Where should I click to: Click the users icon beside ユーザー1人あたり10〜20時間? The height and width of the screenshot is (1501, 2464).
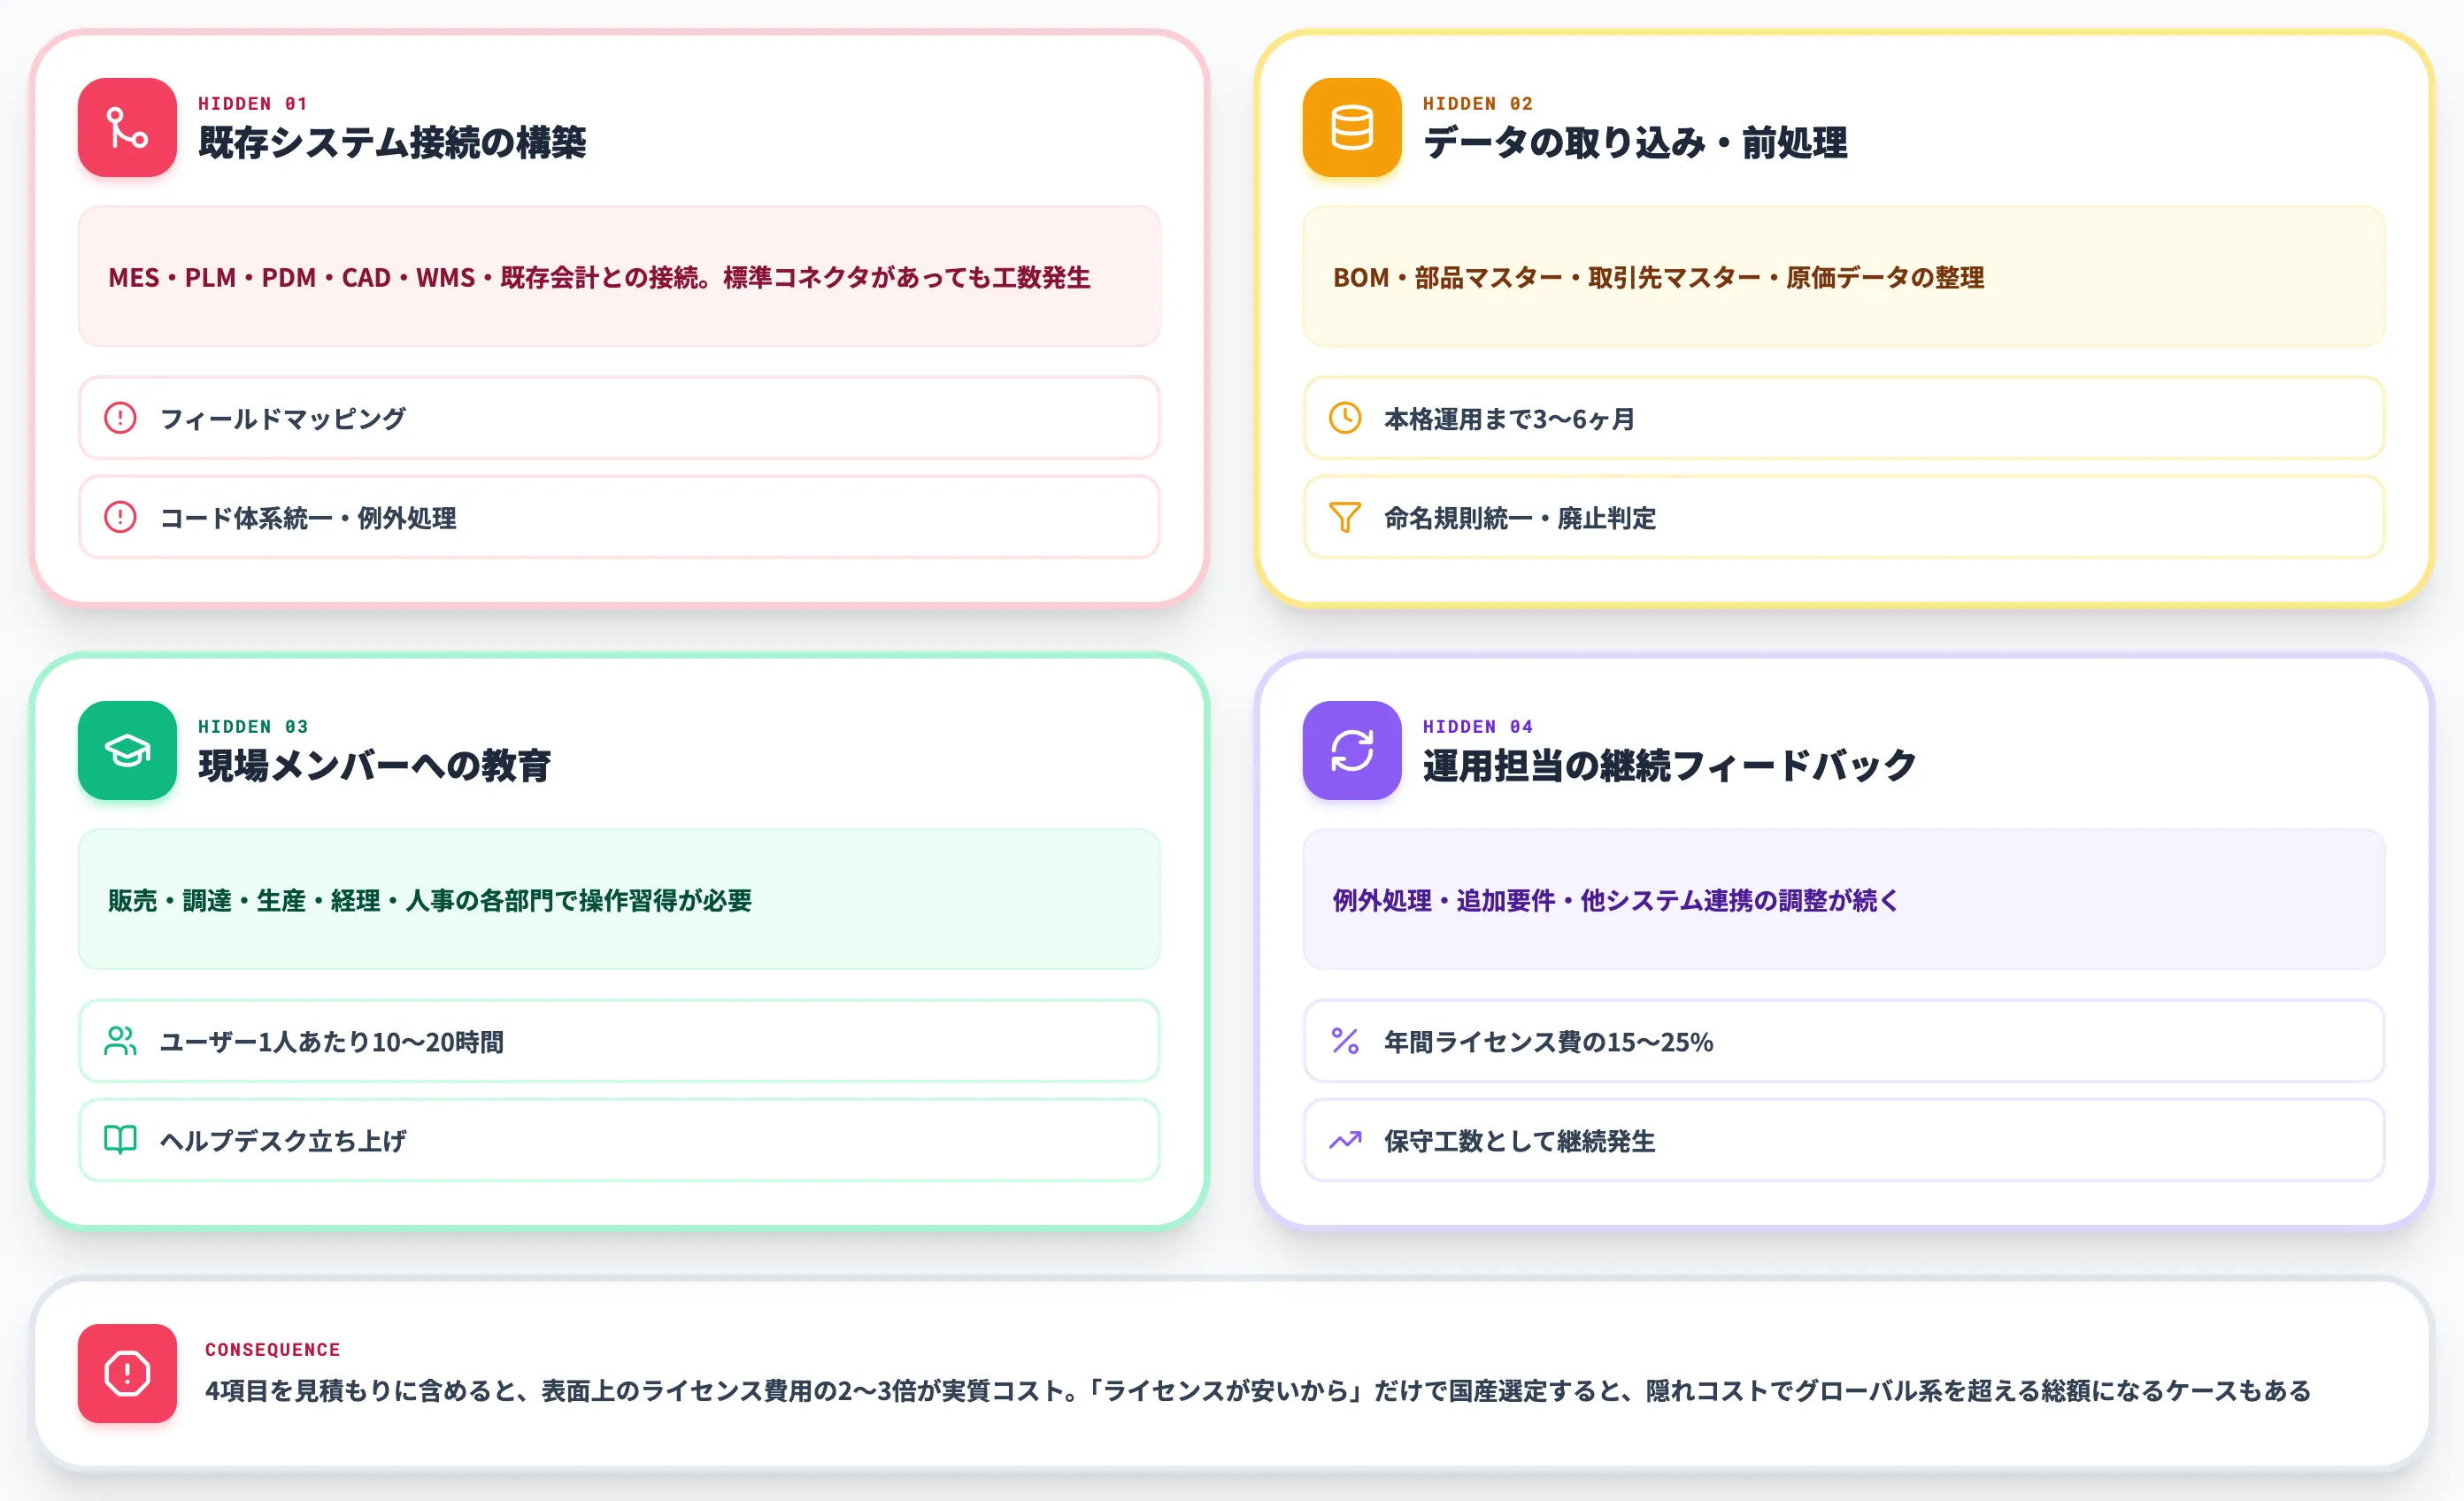120,1041
